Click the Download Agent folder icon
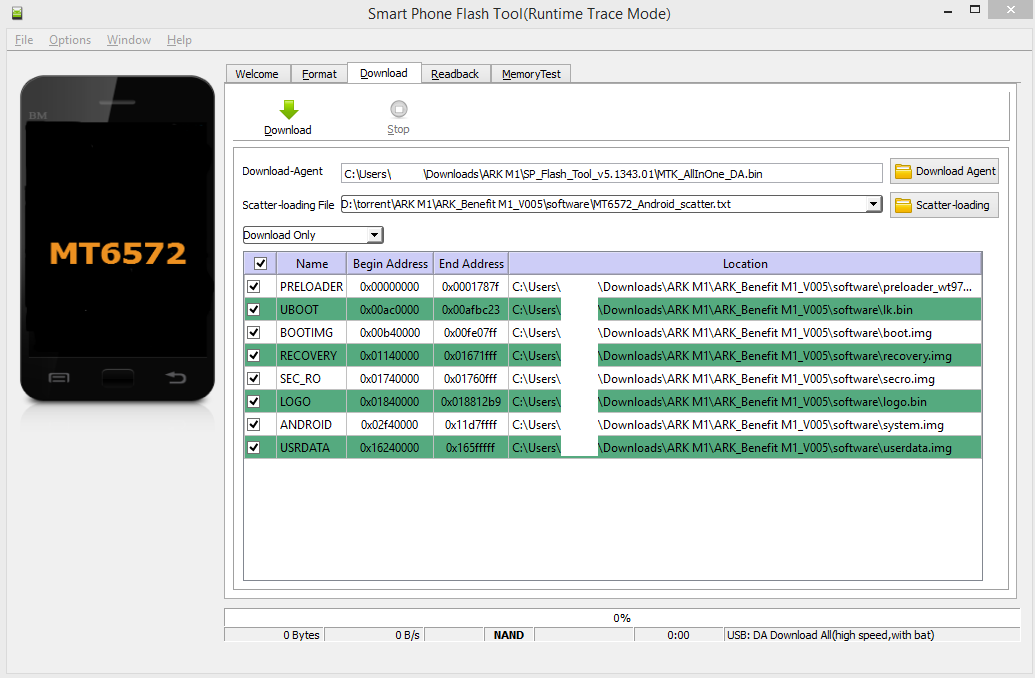1035x678 pixels. click(903, 171)
